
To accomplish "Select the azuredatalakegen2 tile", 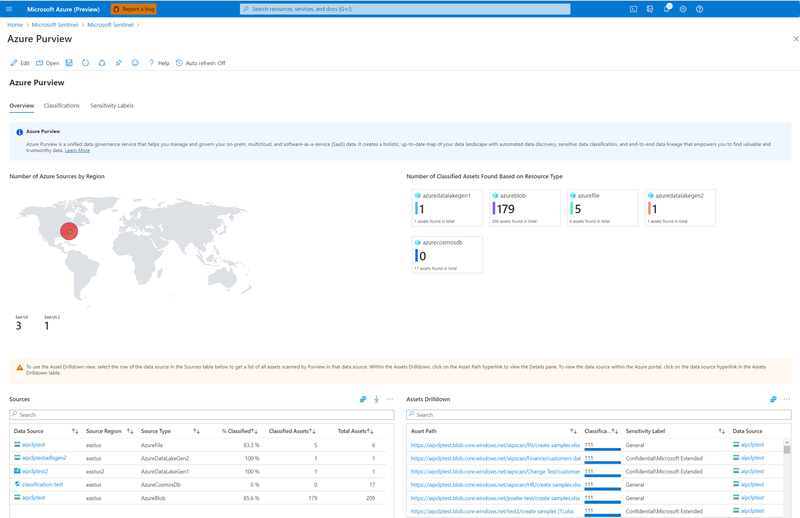I will coord(680,208).
